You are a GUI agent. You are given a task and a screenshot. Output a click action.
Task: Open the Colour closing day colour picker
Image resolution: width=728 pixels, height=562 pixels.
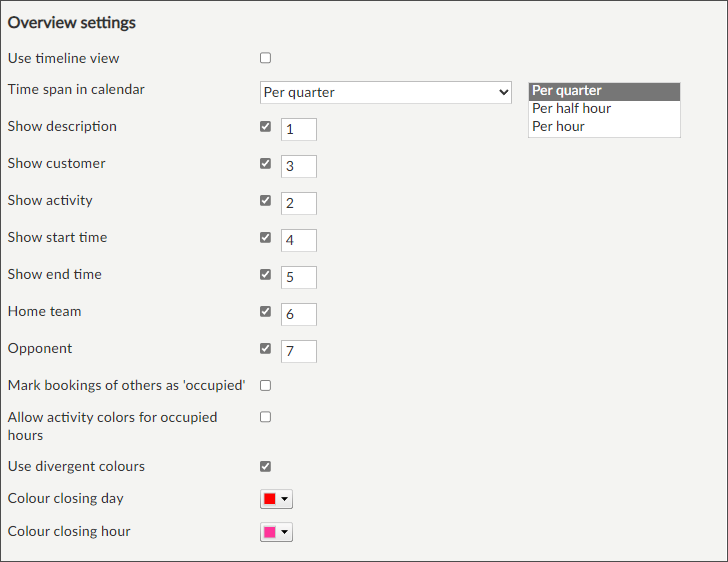coord(276,499)
